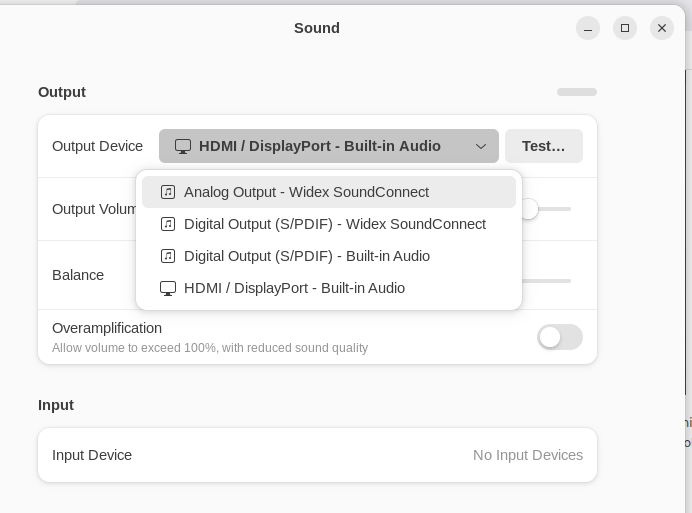Minimize the Sound window
This screenshot has height=513, width=692.
pyautogui.click(x=588, y=28)
